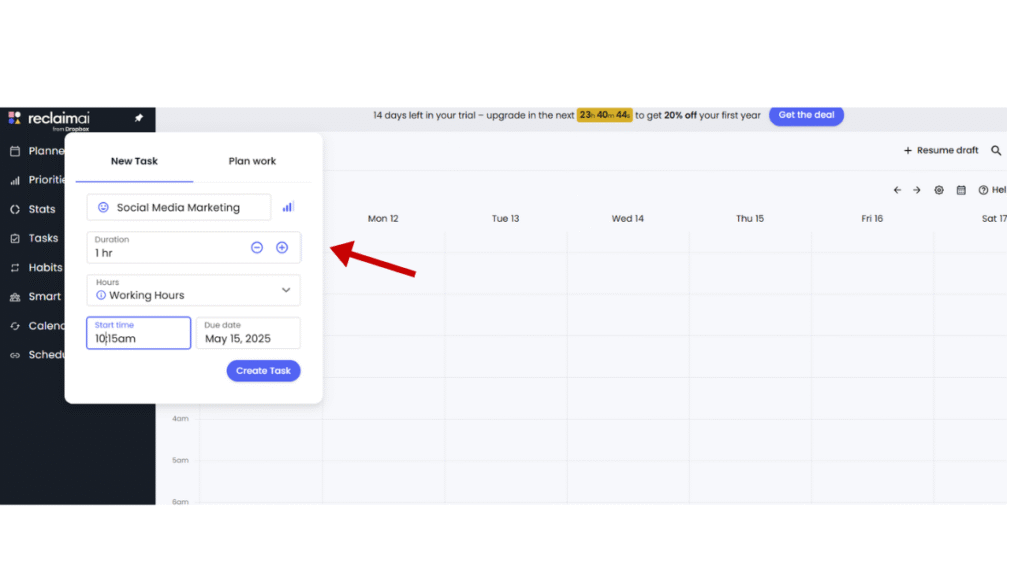Open search with the magnifier icon

coord(996,151)
